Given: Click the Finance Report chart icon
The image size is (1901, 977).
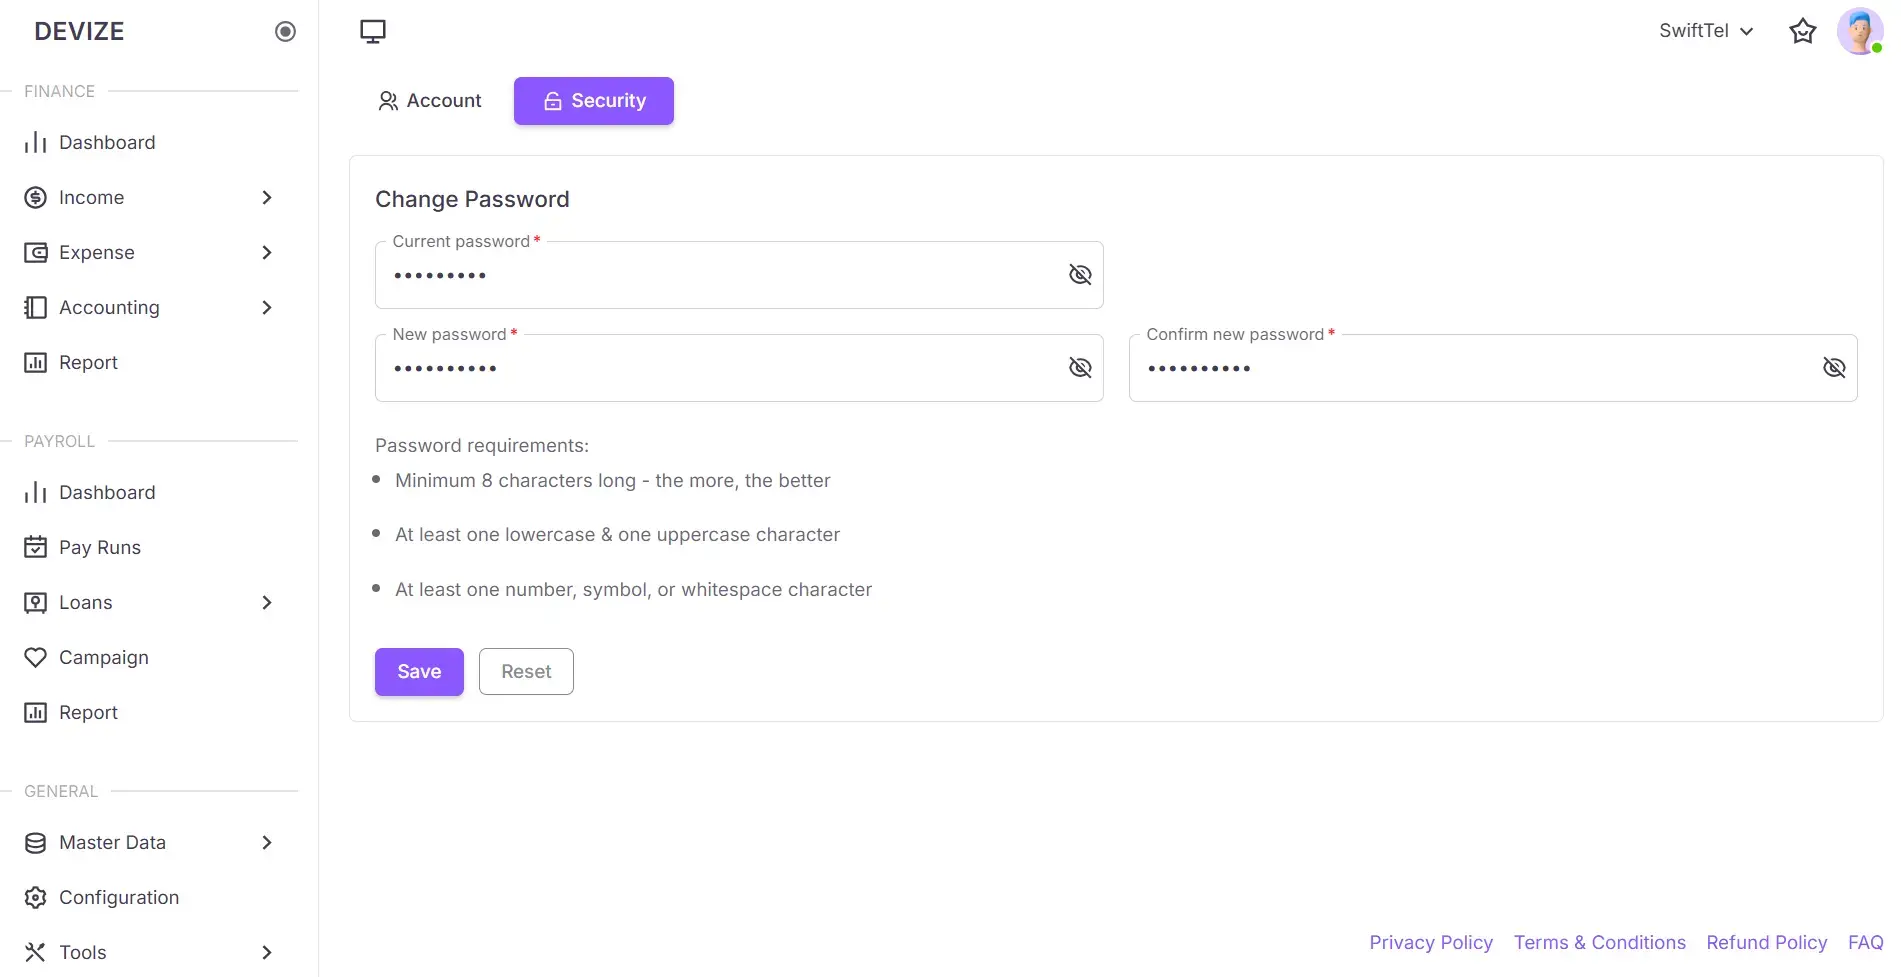Looking at the screenshot, I should coord(35,362).
